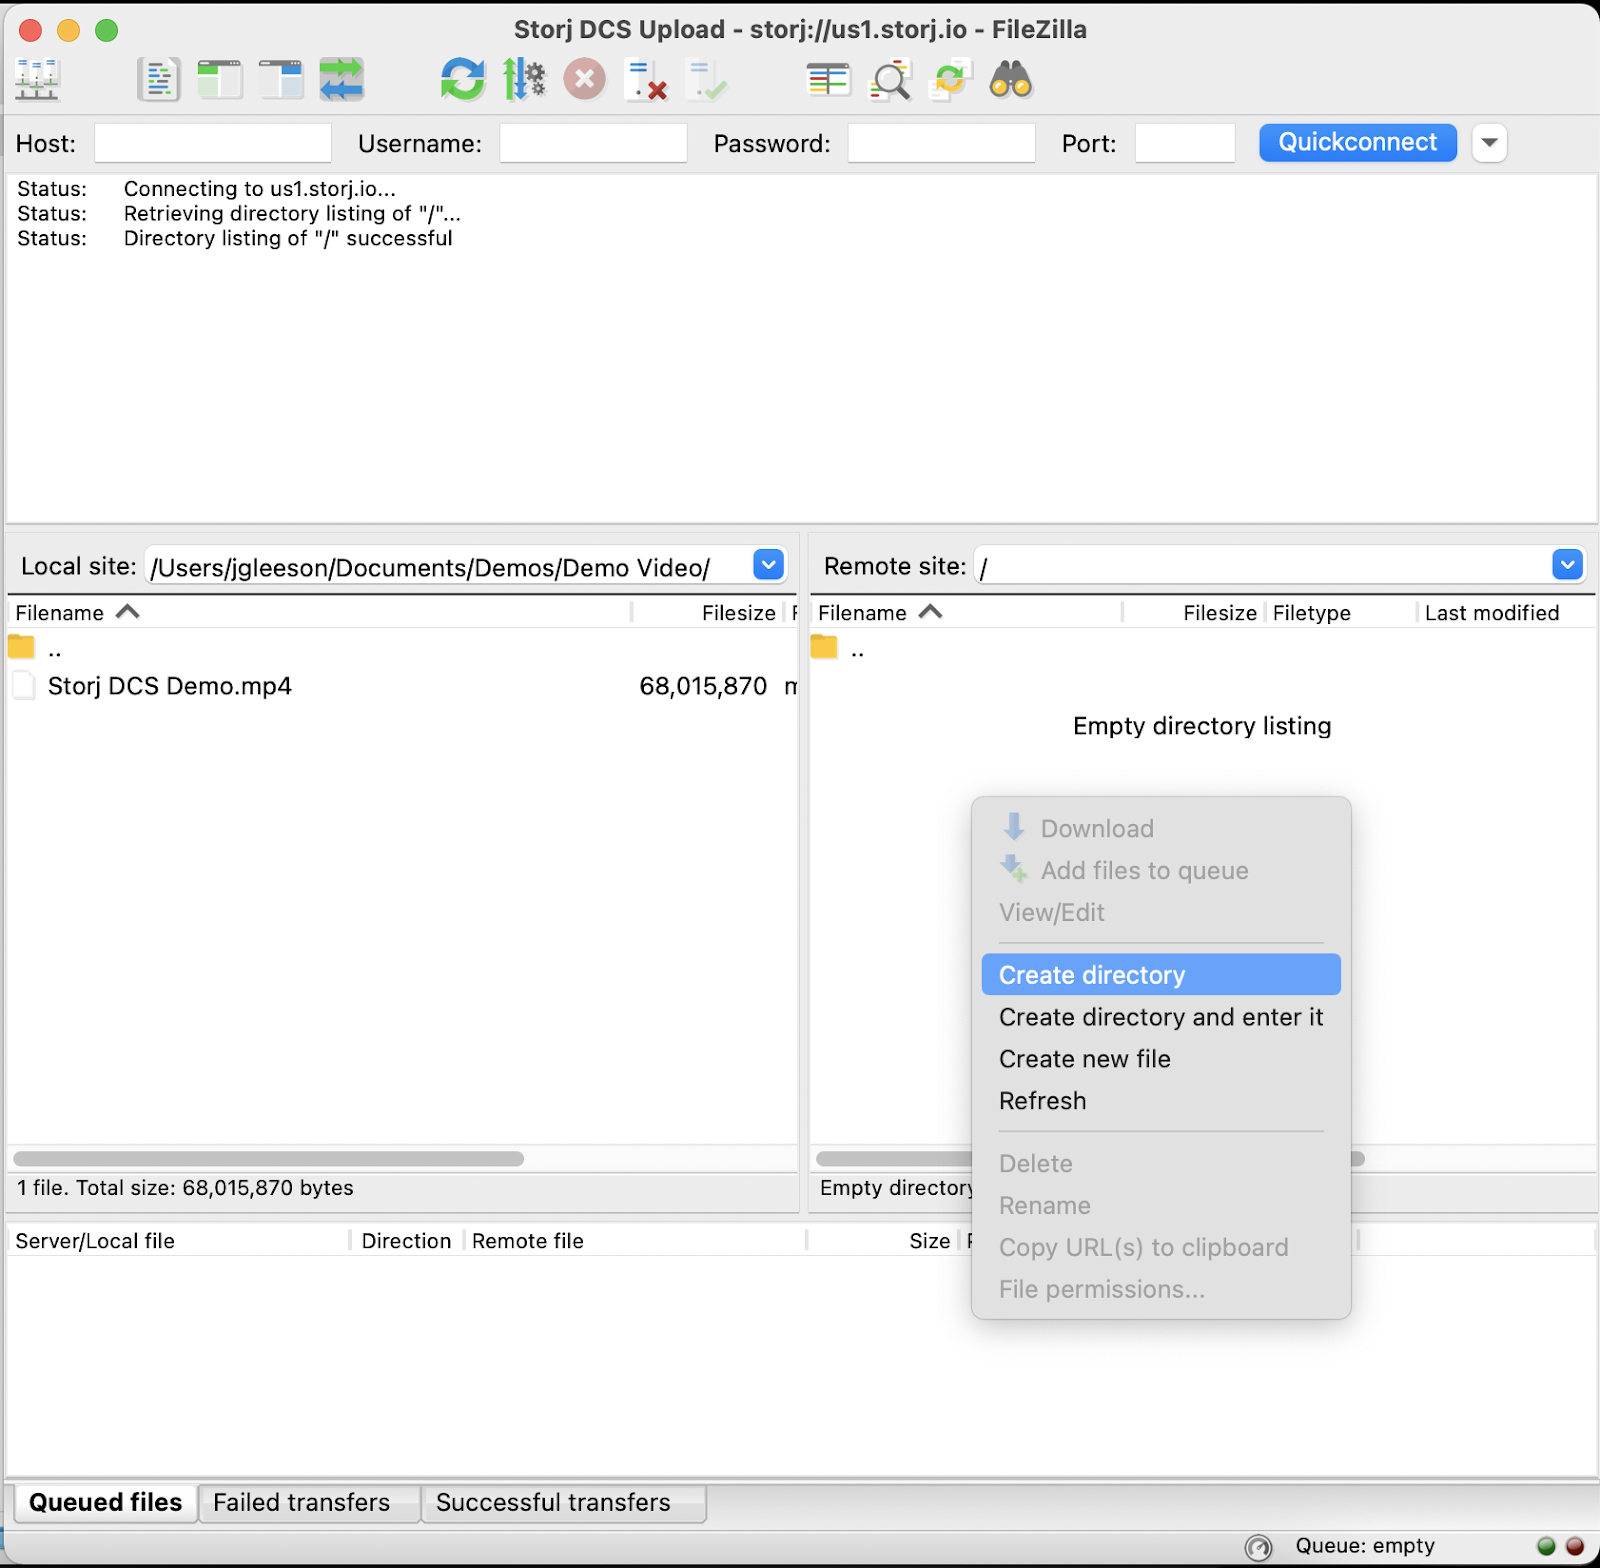Sort remote files by Filename column
Viewport: 1600px width, 1568px height.
point(966,613)
